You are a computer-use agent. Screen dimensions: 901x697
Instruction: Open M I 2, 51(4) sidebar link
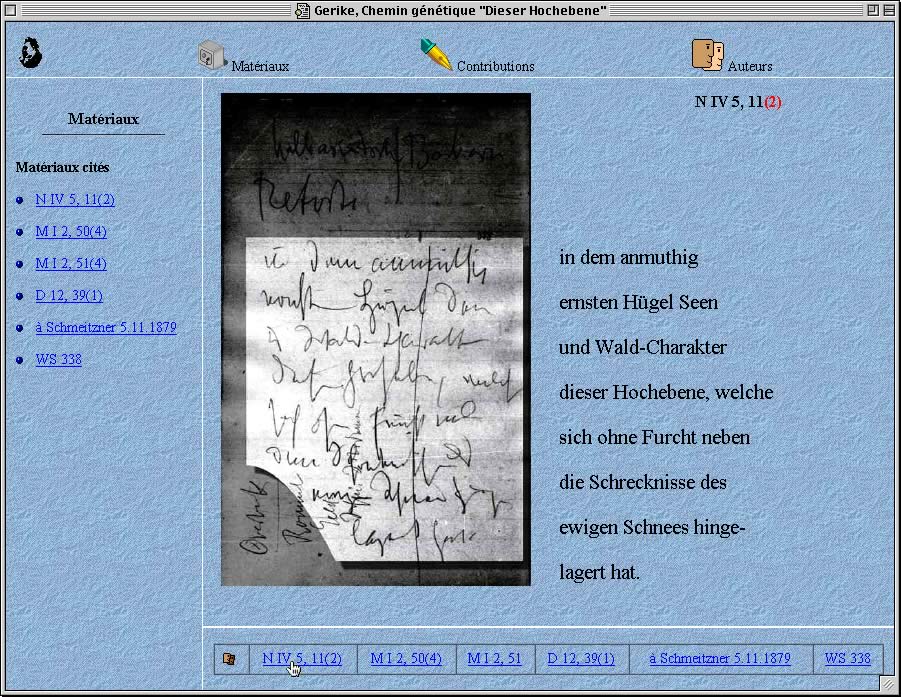[x=71, y=264]
